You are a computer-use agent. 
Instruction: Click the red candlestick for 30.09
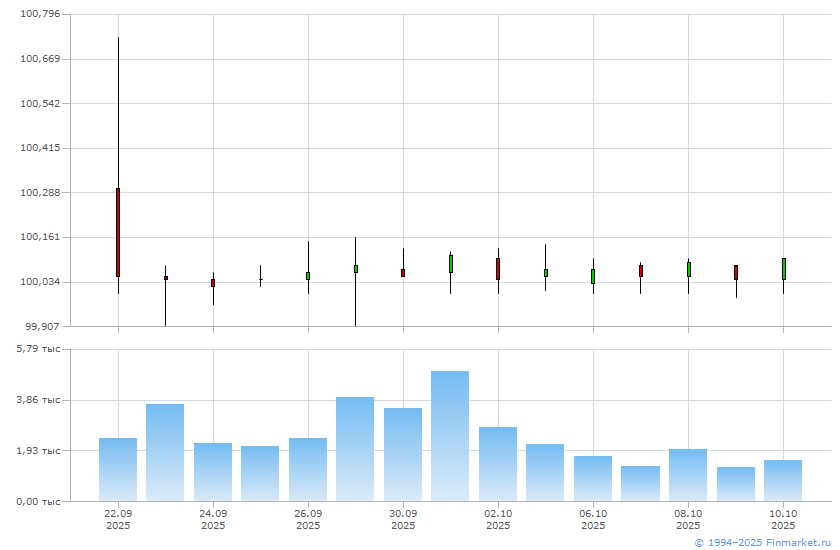(403, 272)
